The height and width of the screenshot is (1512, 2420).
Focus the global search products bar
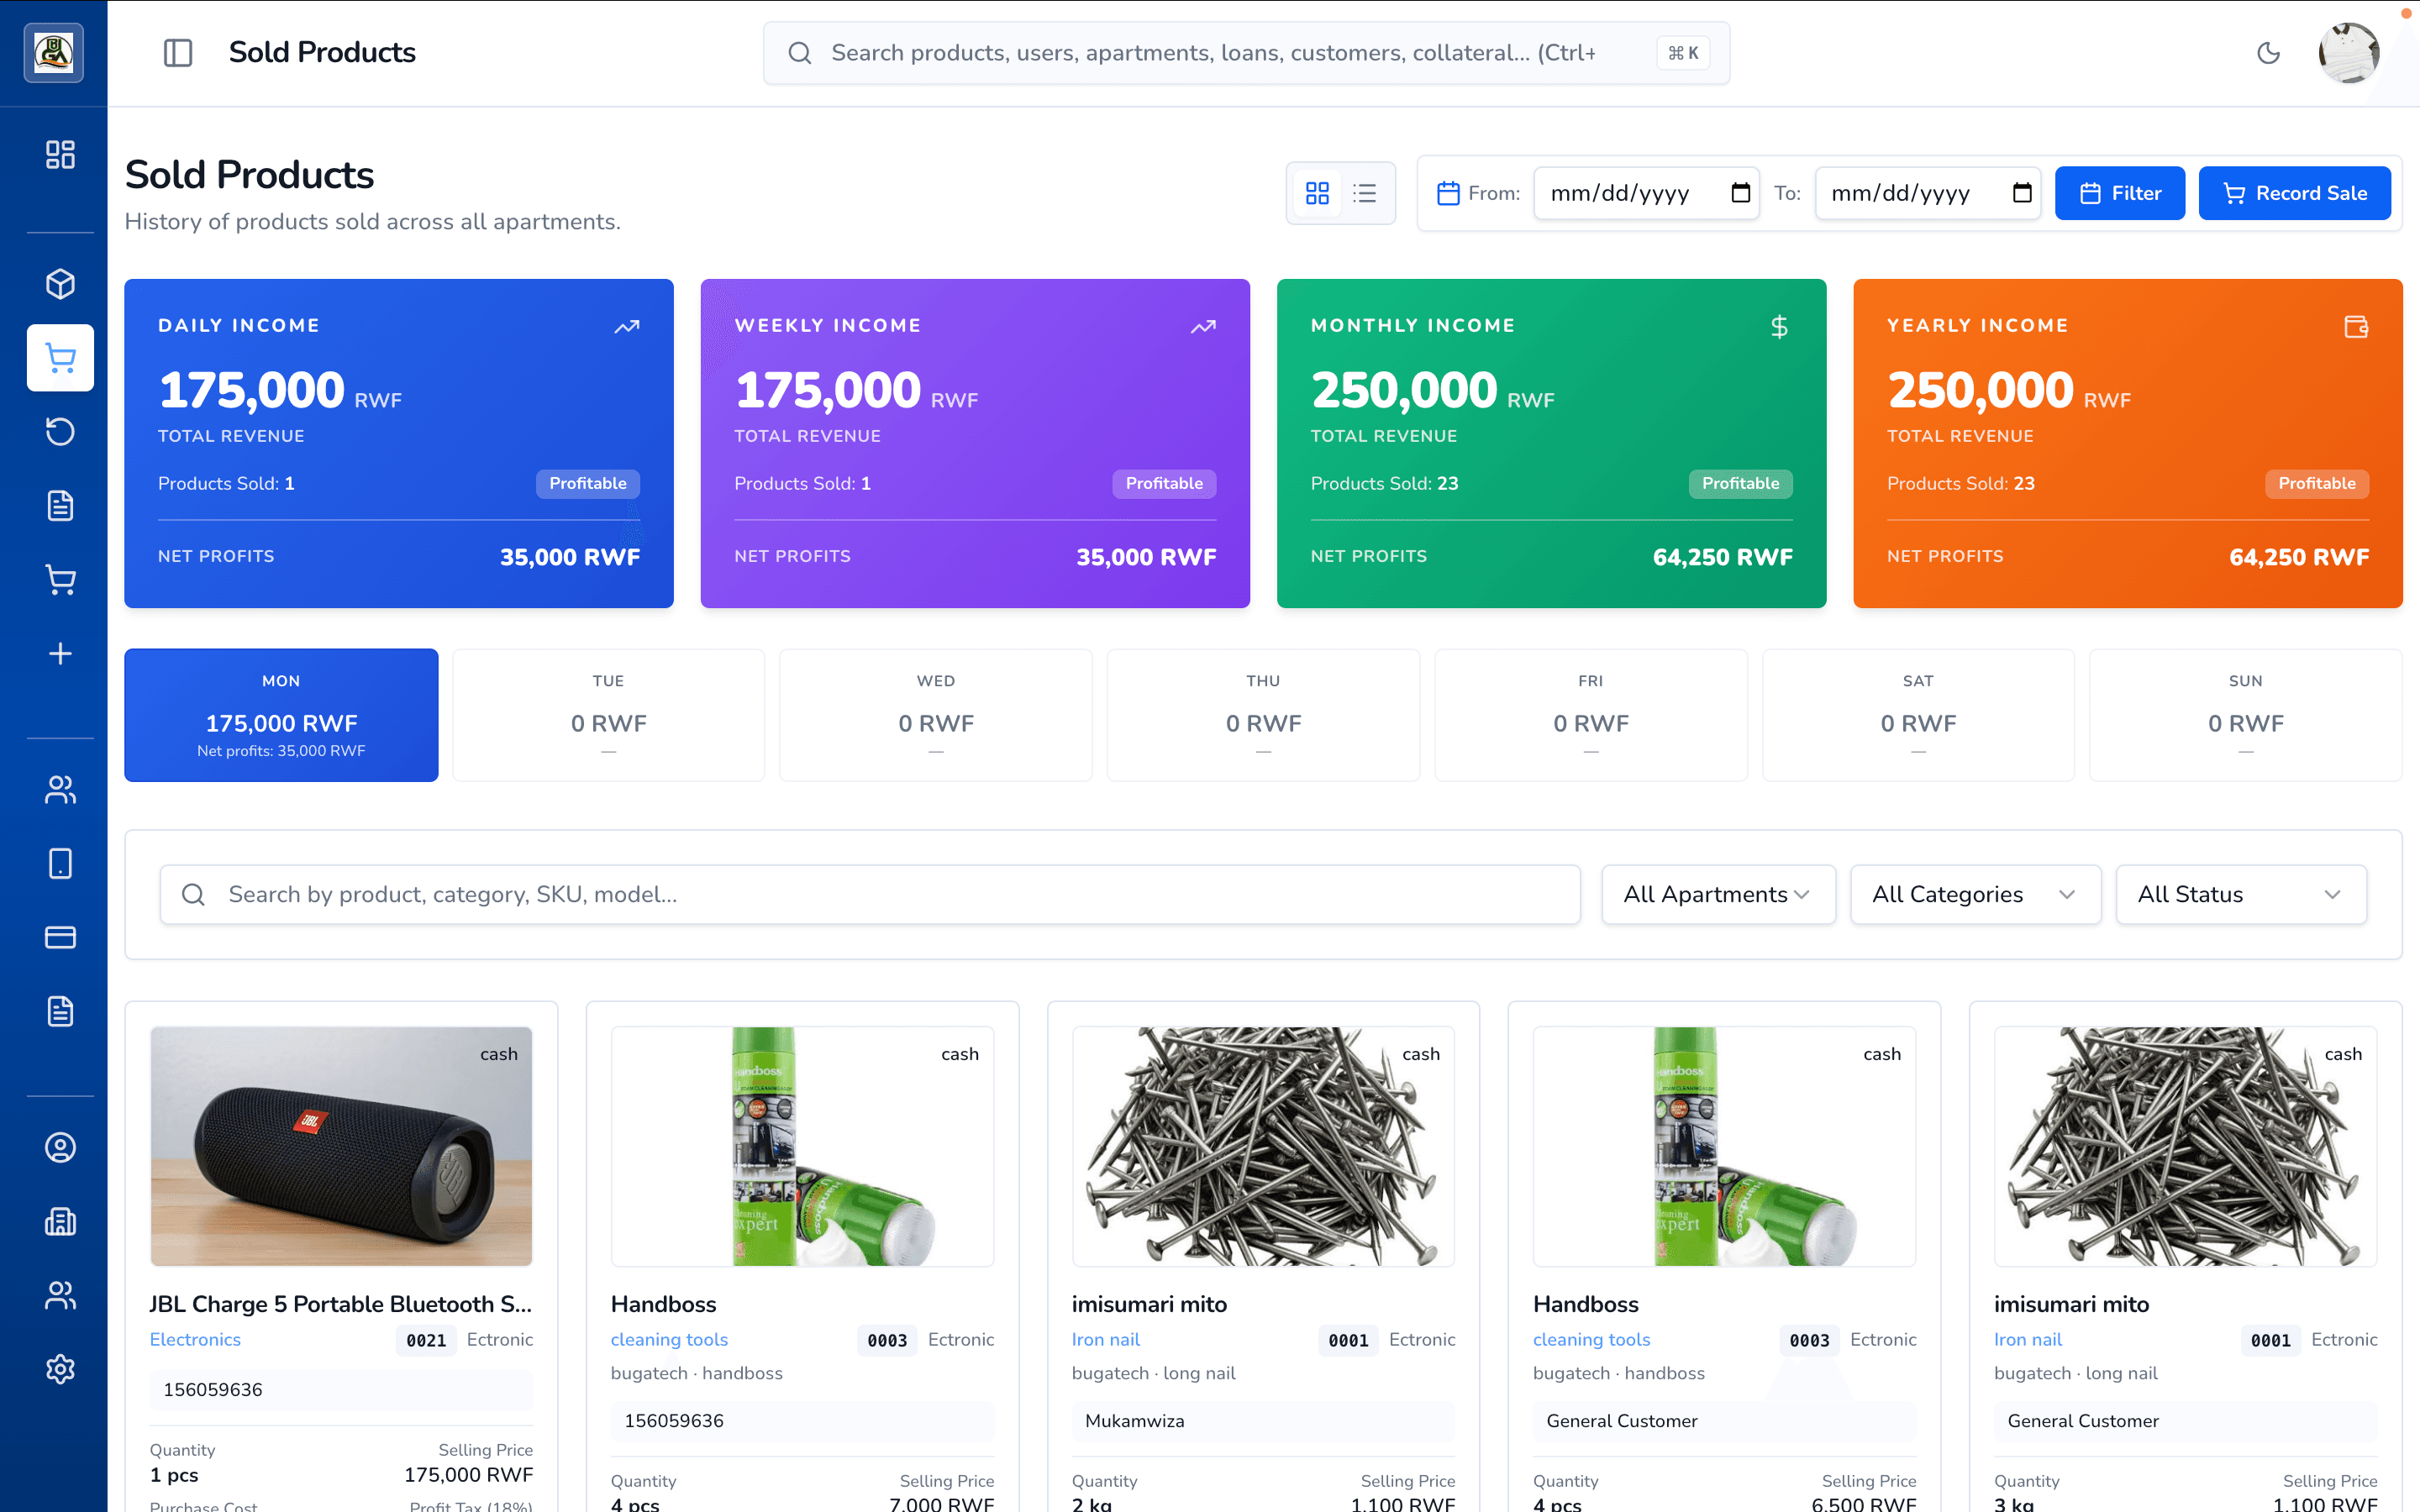click(x=1246, y=53)
